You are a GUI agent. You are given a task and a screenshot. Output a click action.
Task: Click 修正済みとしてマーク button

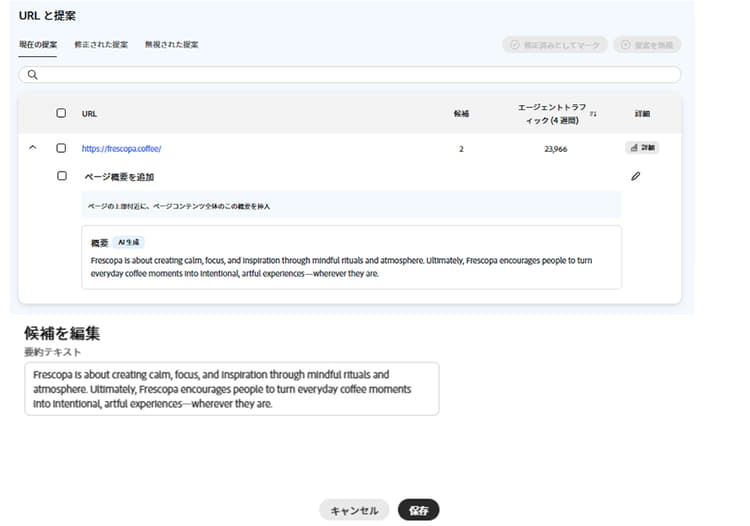tap(555, 45)
